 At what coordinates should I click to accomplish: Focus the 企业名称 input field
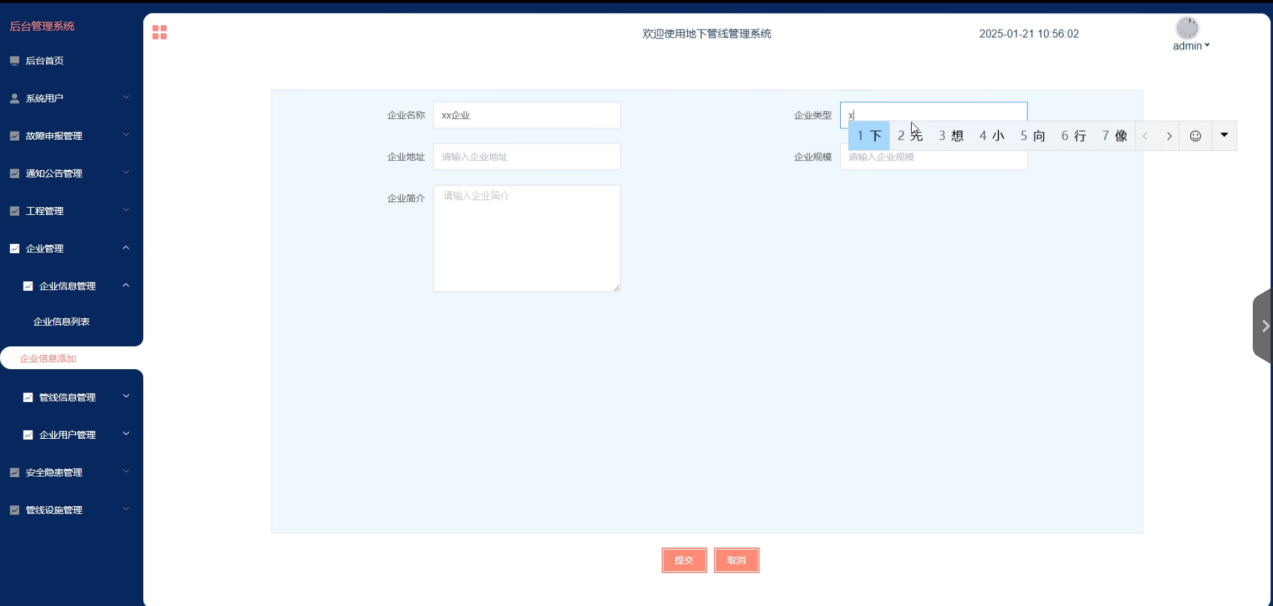[x=527, y=115]
